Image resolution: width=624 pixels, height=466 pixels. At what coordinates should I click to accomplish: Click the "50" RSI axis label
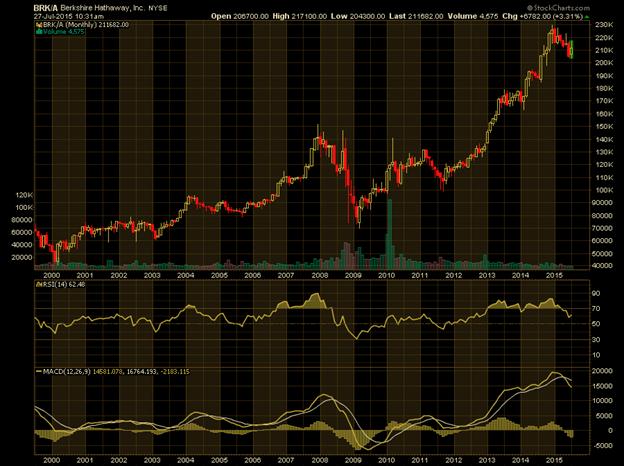tap(596, 324)
